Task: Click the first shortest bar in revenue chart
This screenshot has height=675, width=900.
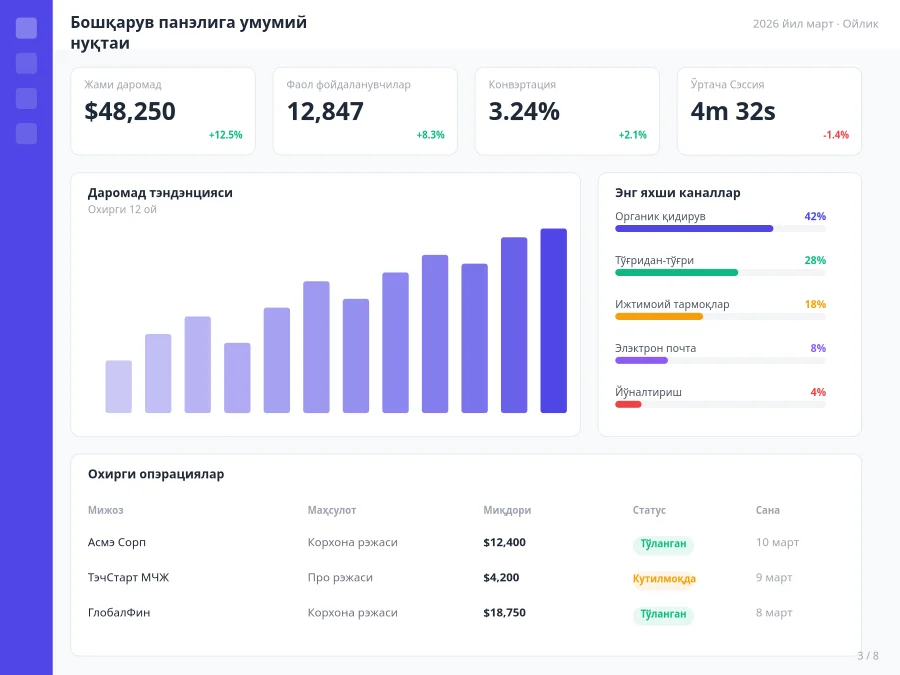Action: [119, 387]
